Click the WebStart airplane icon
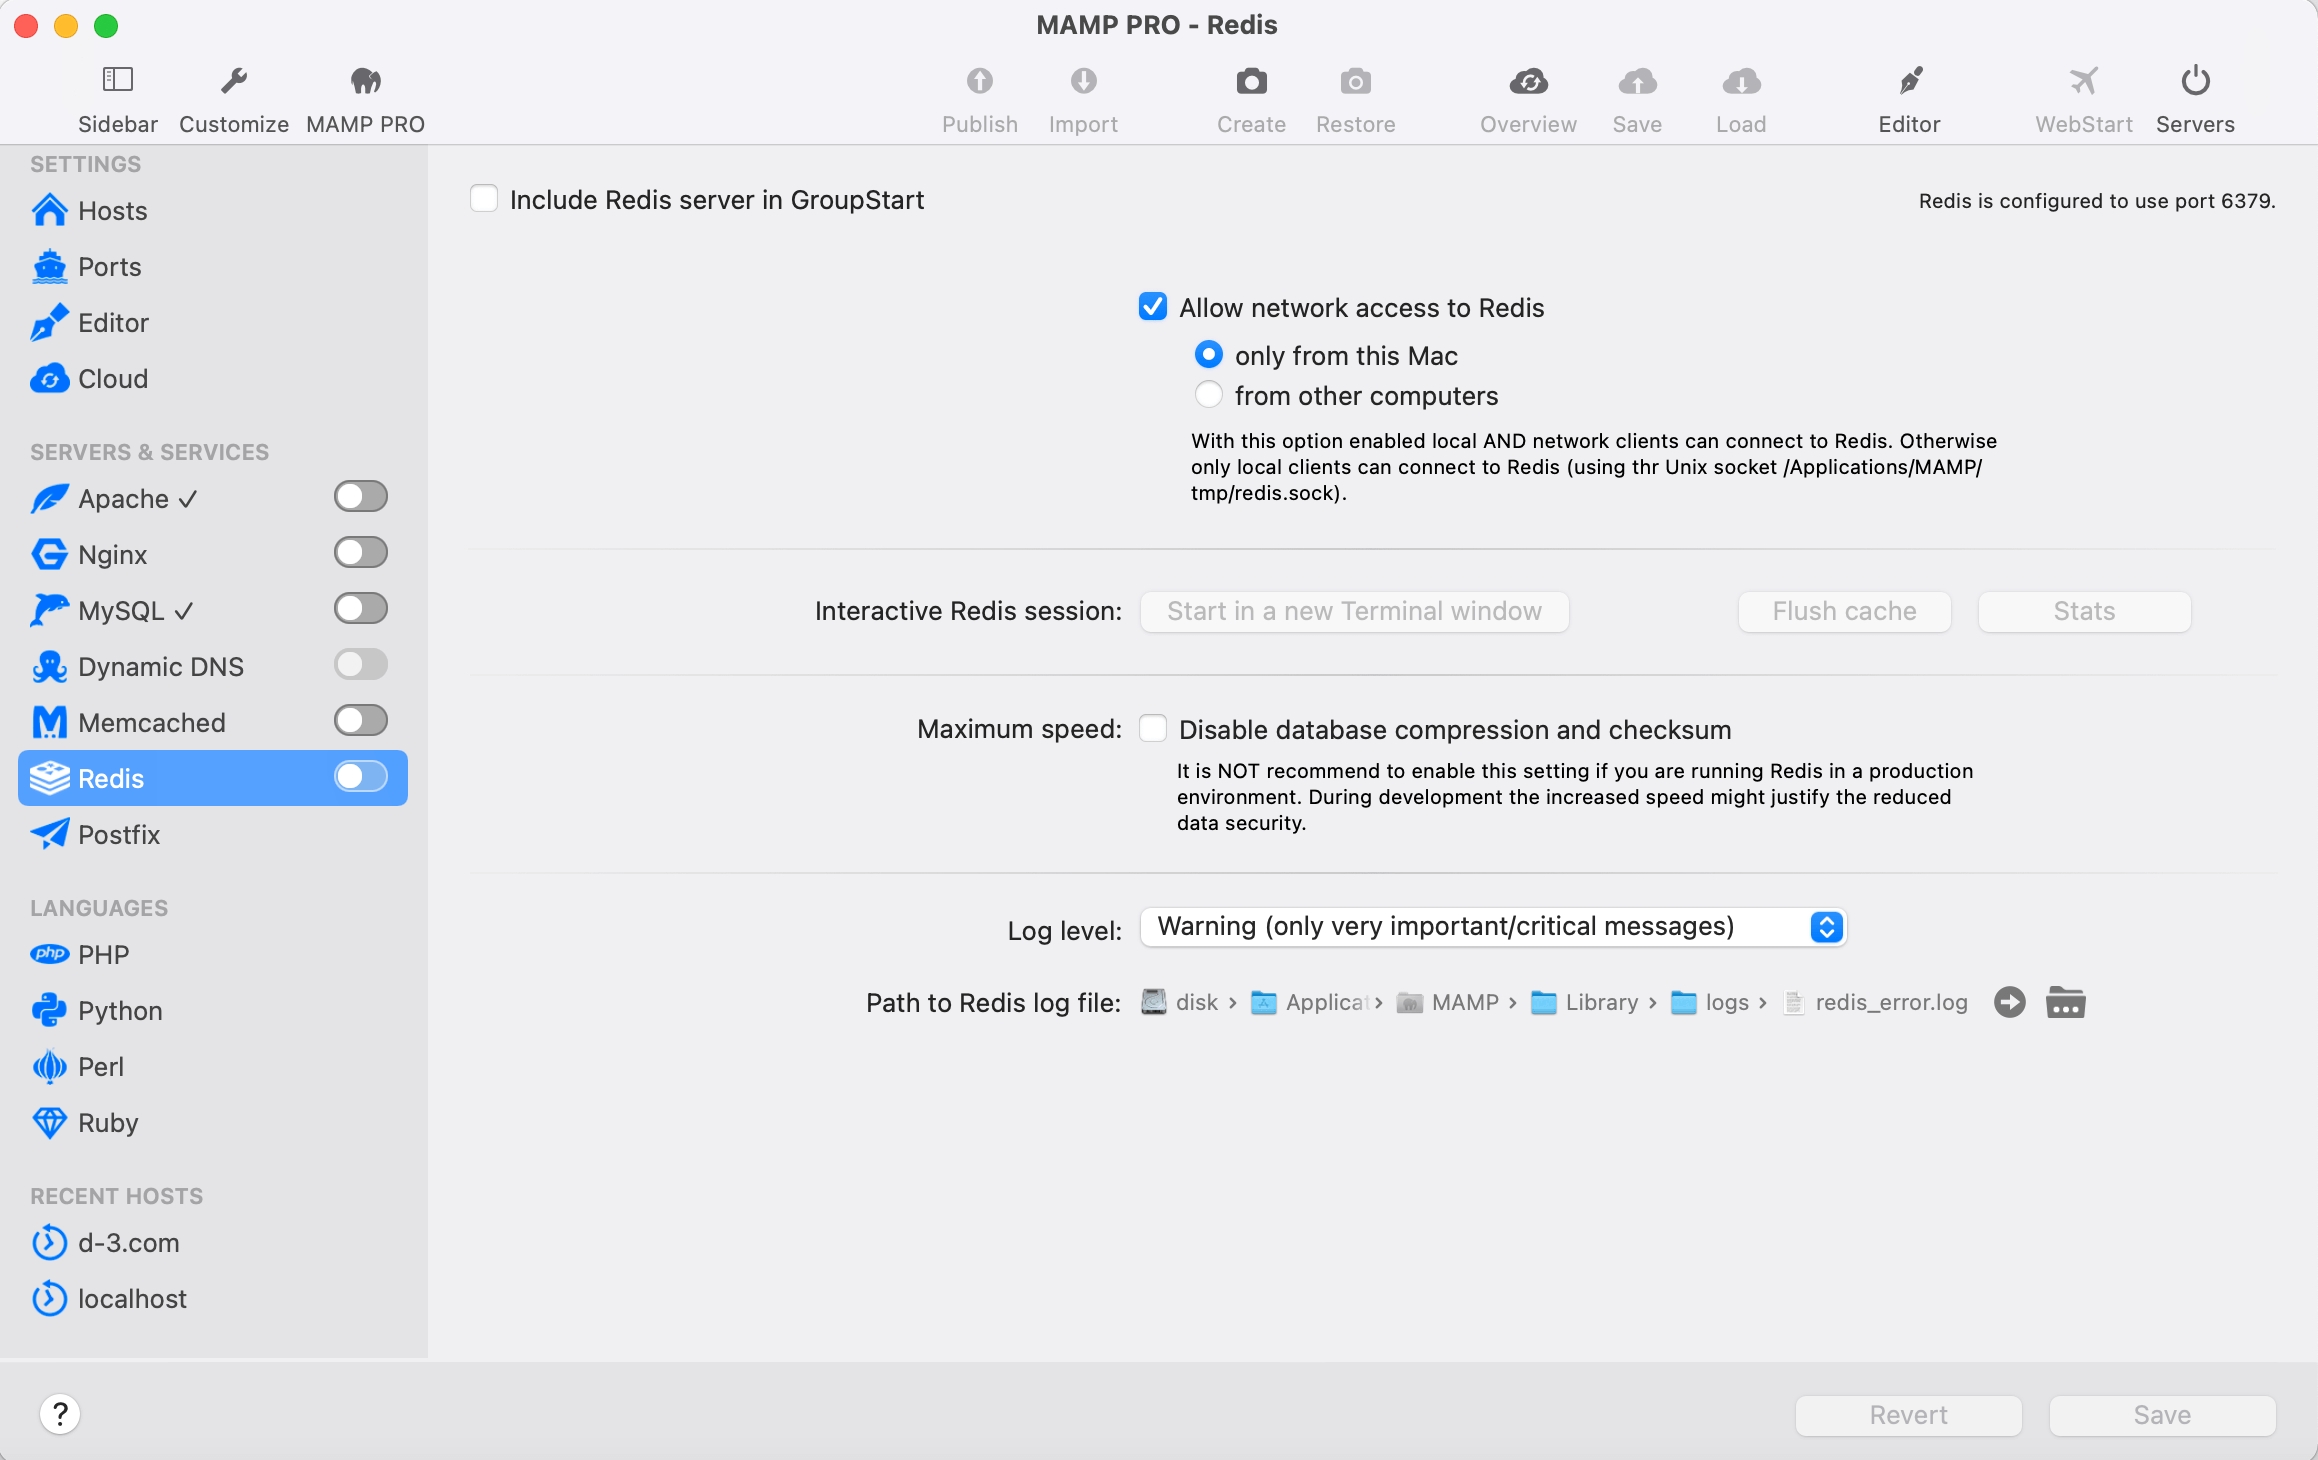2318x1460 pixels. (x=2084, y=80)
